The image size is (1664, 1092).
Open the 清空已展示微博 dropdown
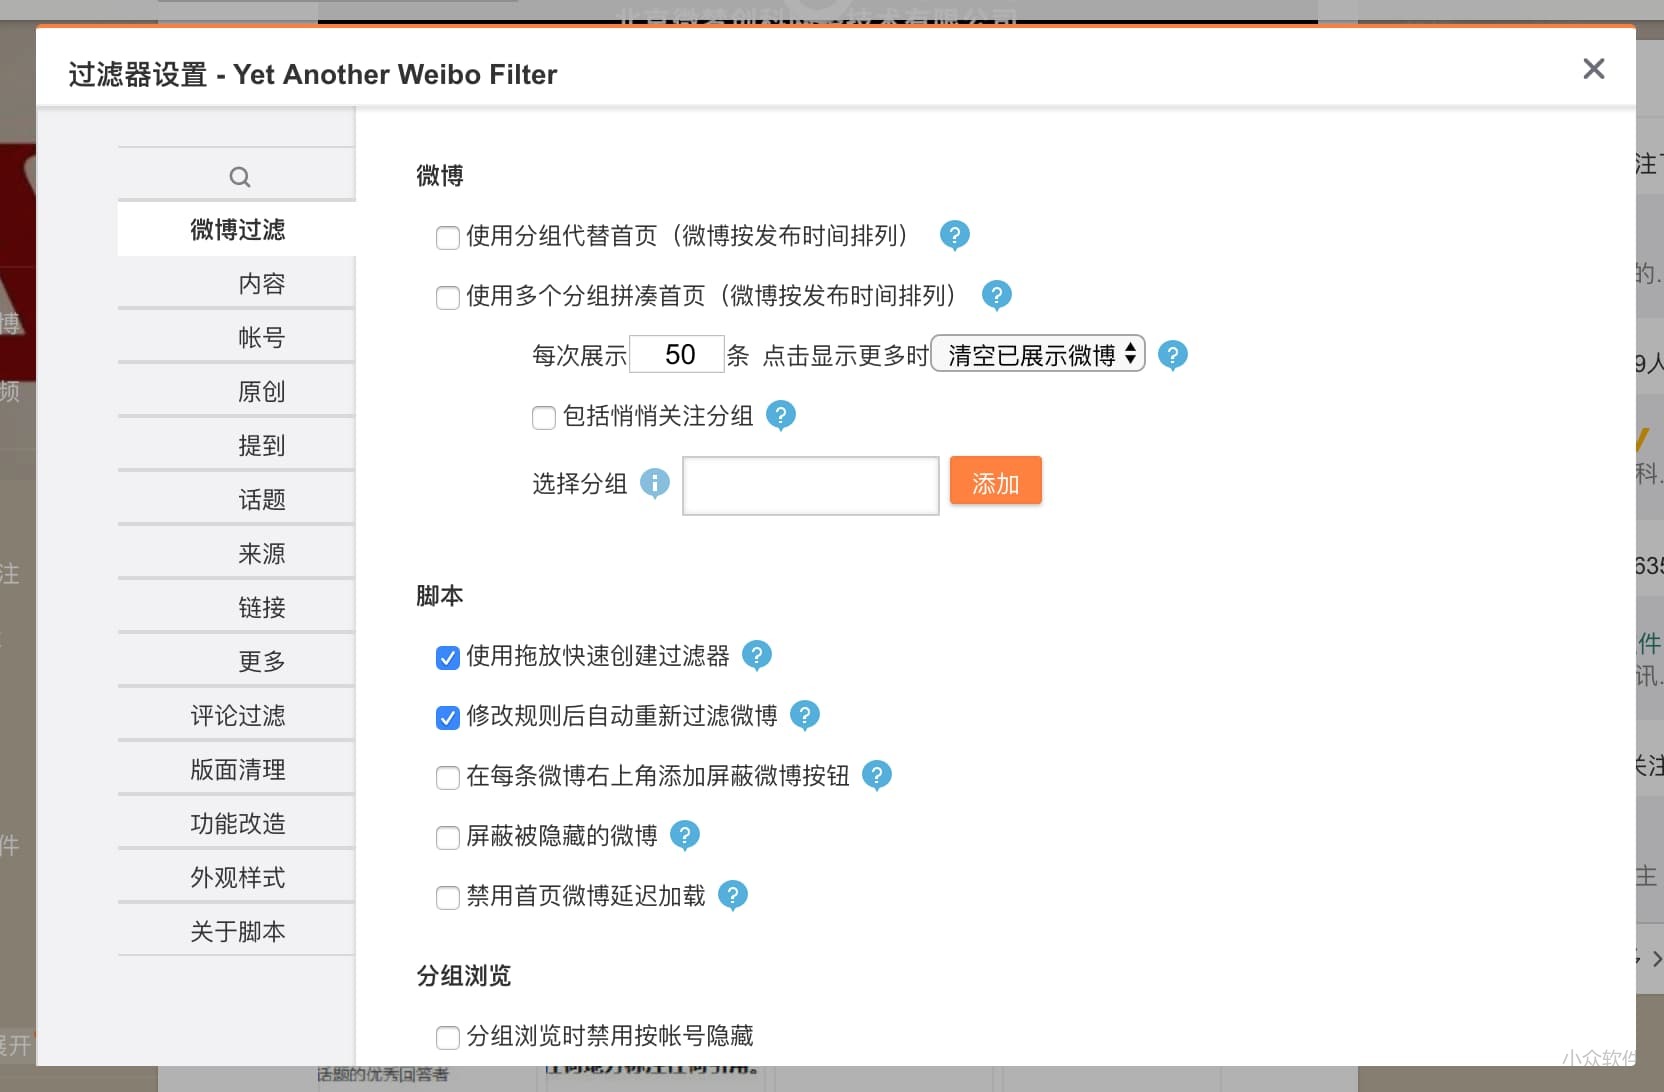(x=1037, y=354)
